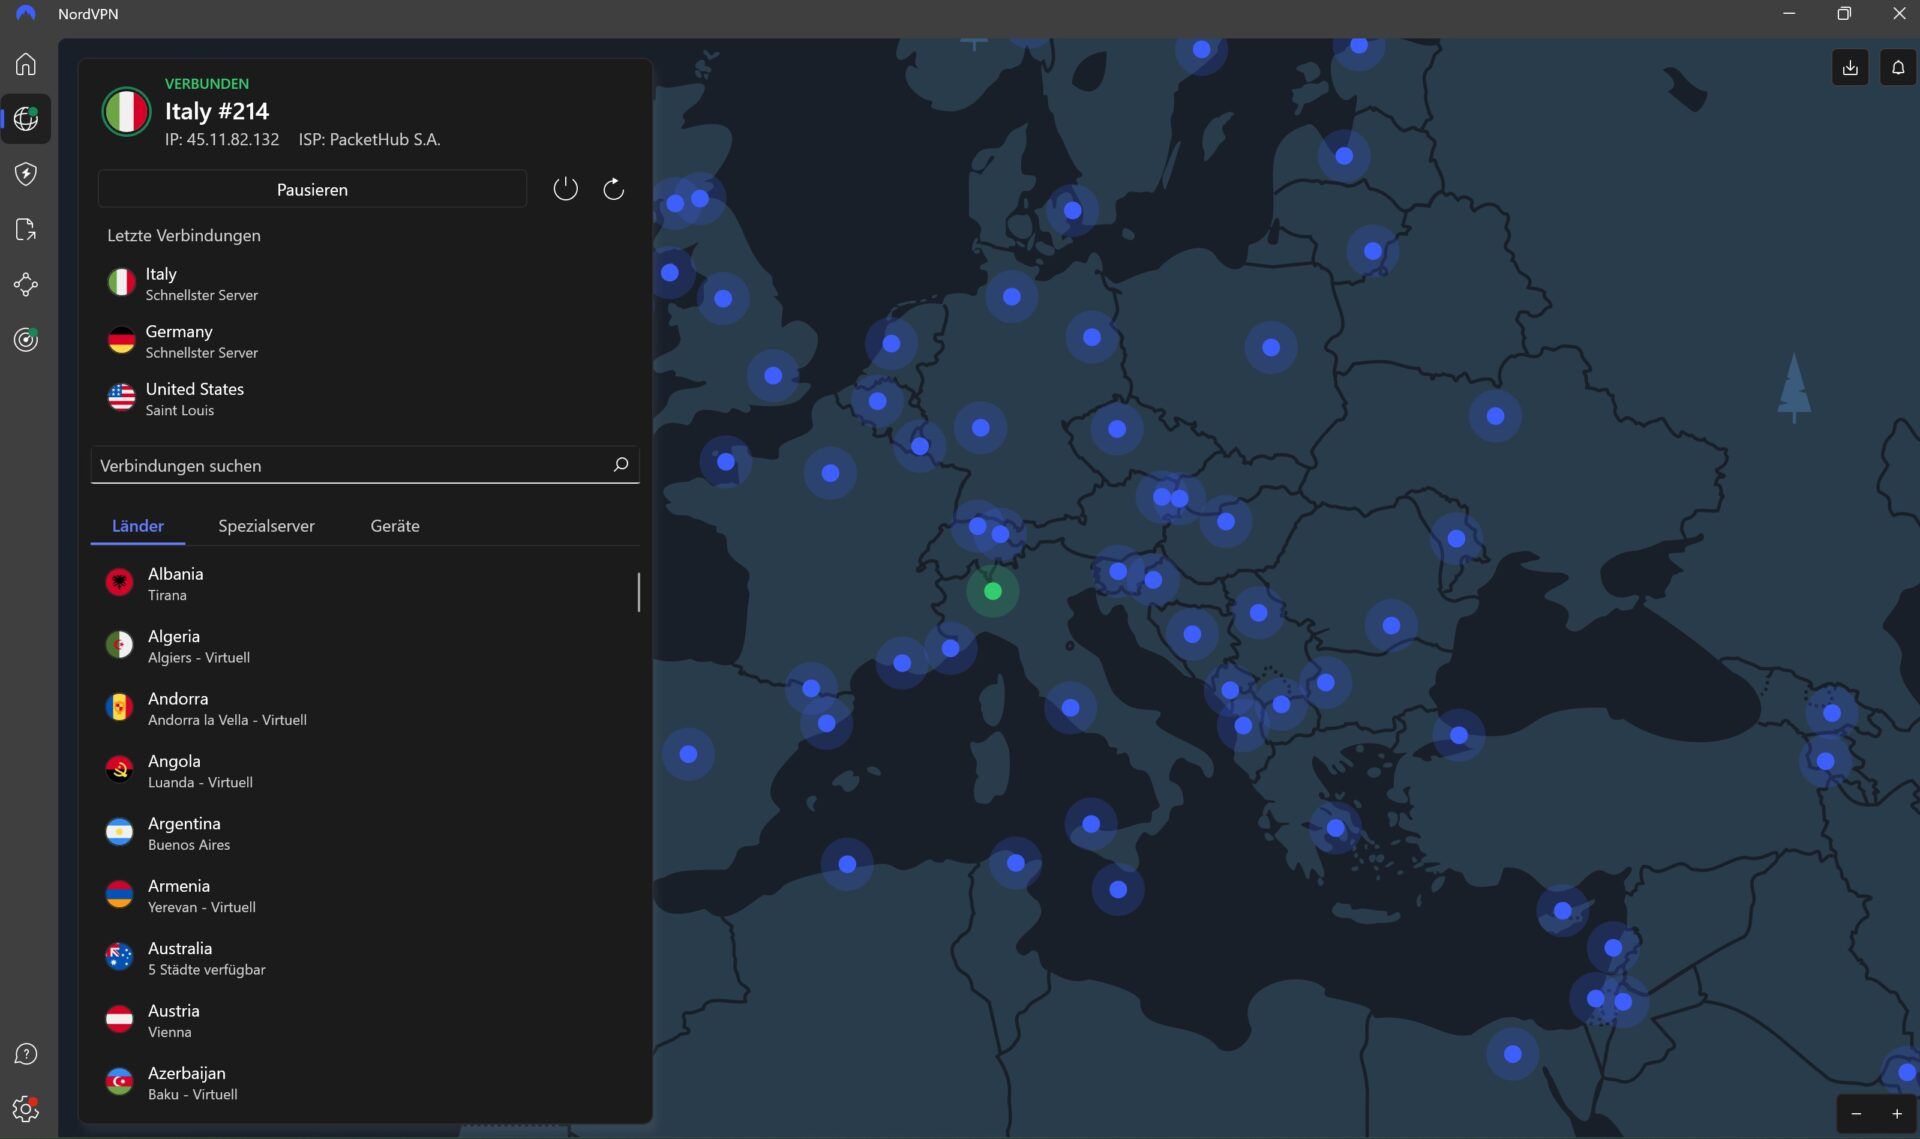Screen dimensions: 1920x1139
Task: Restore down the NordVPN window
Action: tap(1844, 14)
